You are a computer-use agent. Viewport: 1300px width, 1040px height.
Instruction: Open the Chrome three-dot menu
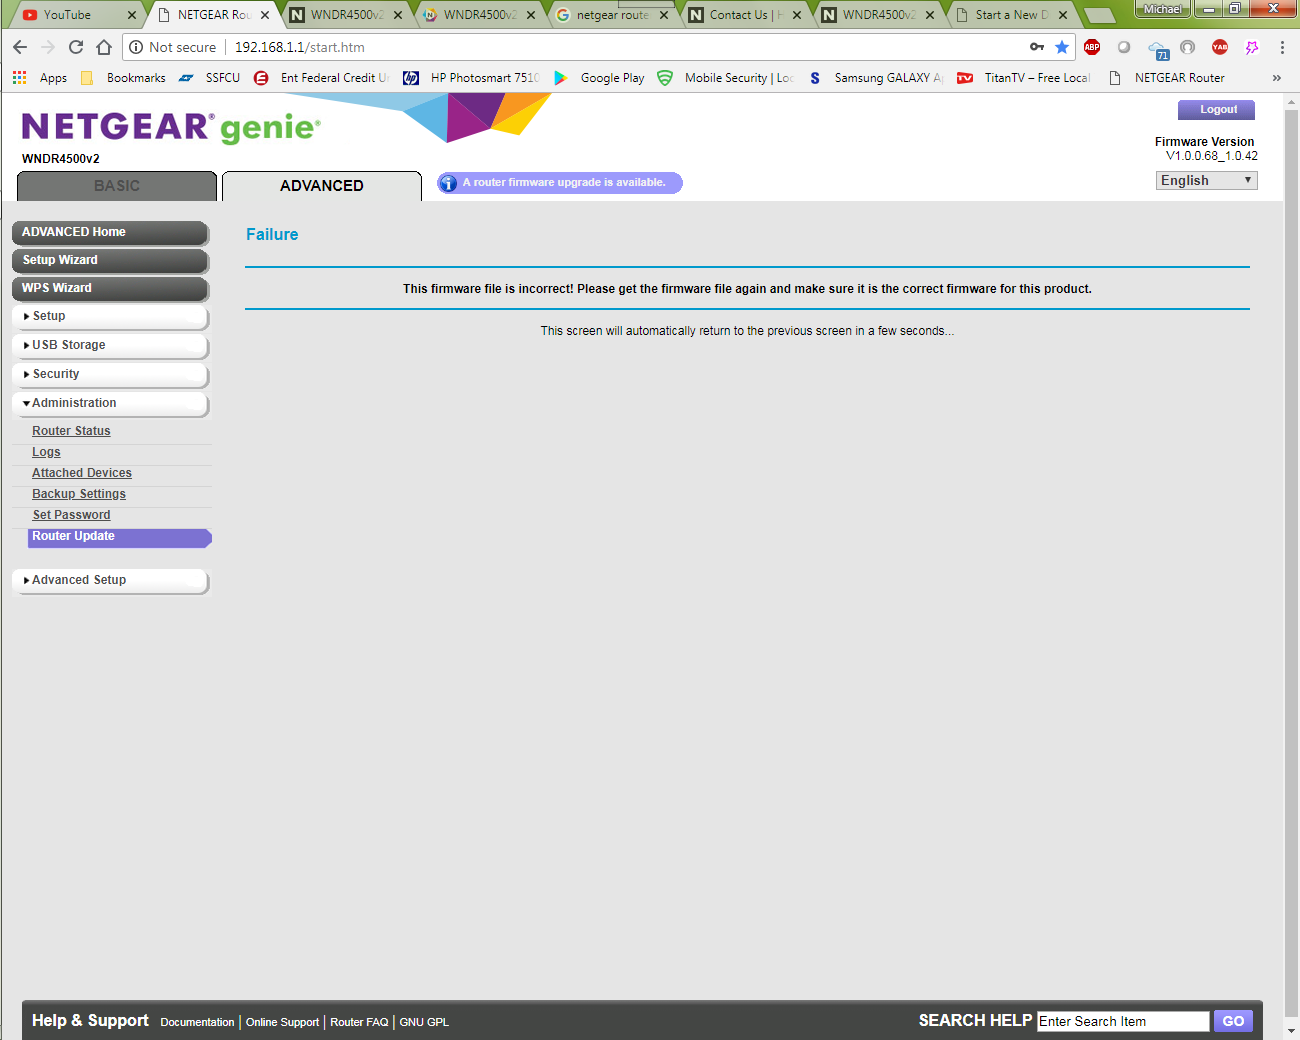(x=1282, y=47)
